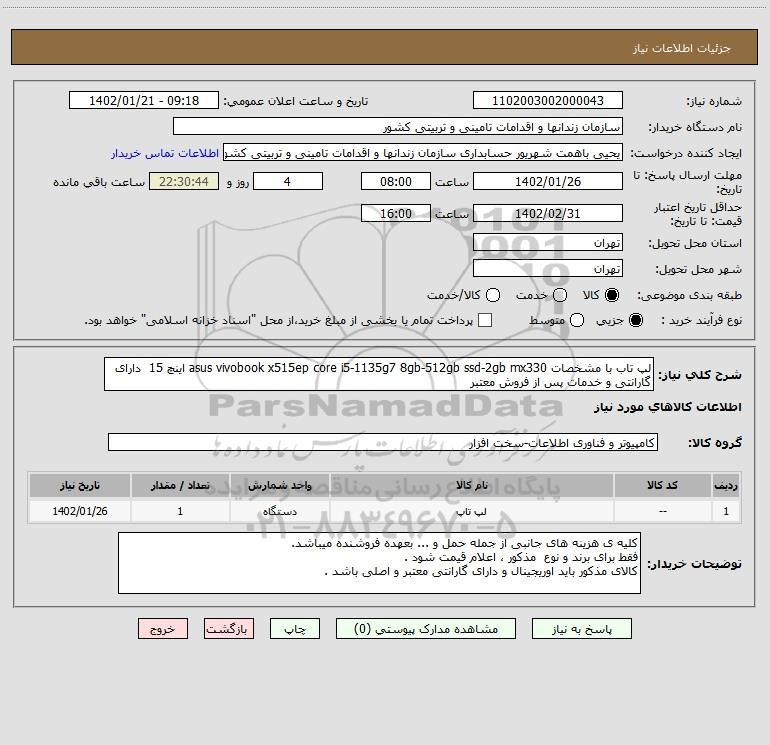
Task: Click the نام کالا column header
Action: pyautogui.click(x=471, y=486)
